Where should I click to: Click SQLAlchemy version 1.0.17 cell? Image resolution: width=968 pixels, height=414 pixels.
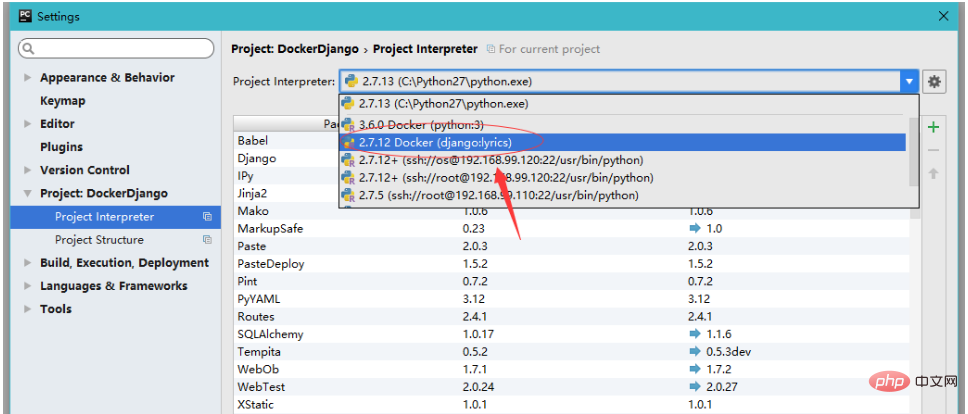[478, 334]
